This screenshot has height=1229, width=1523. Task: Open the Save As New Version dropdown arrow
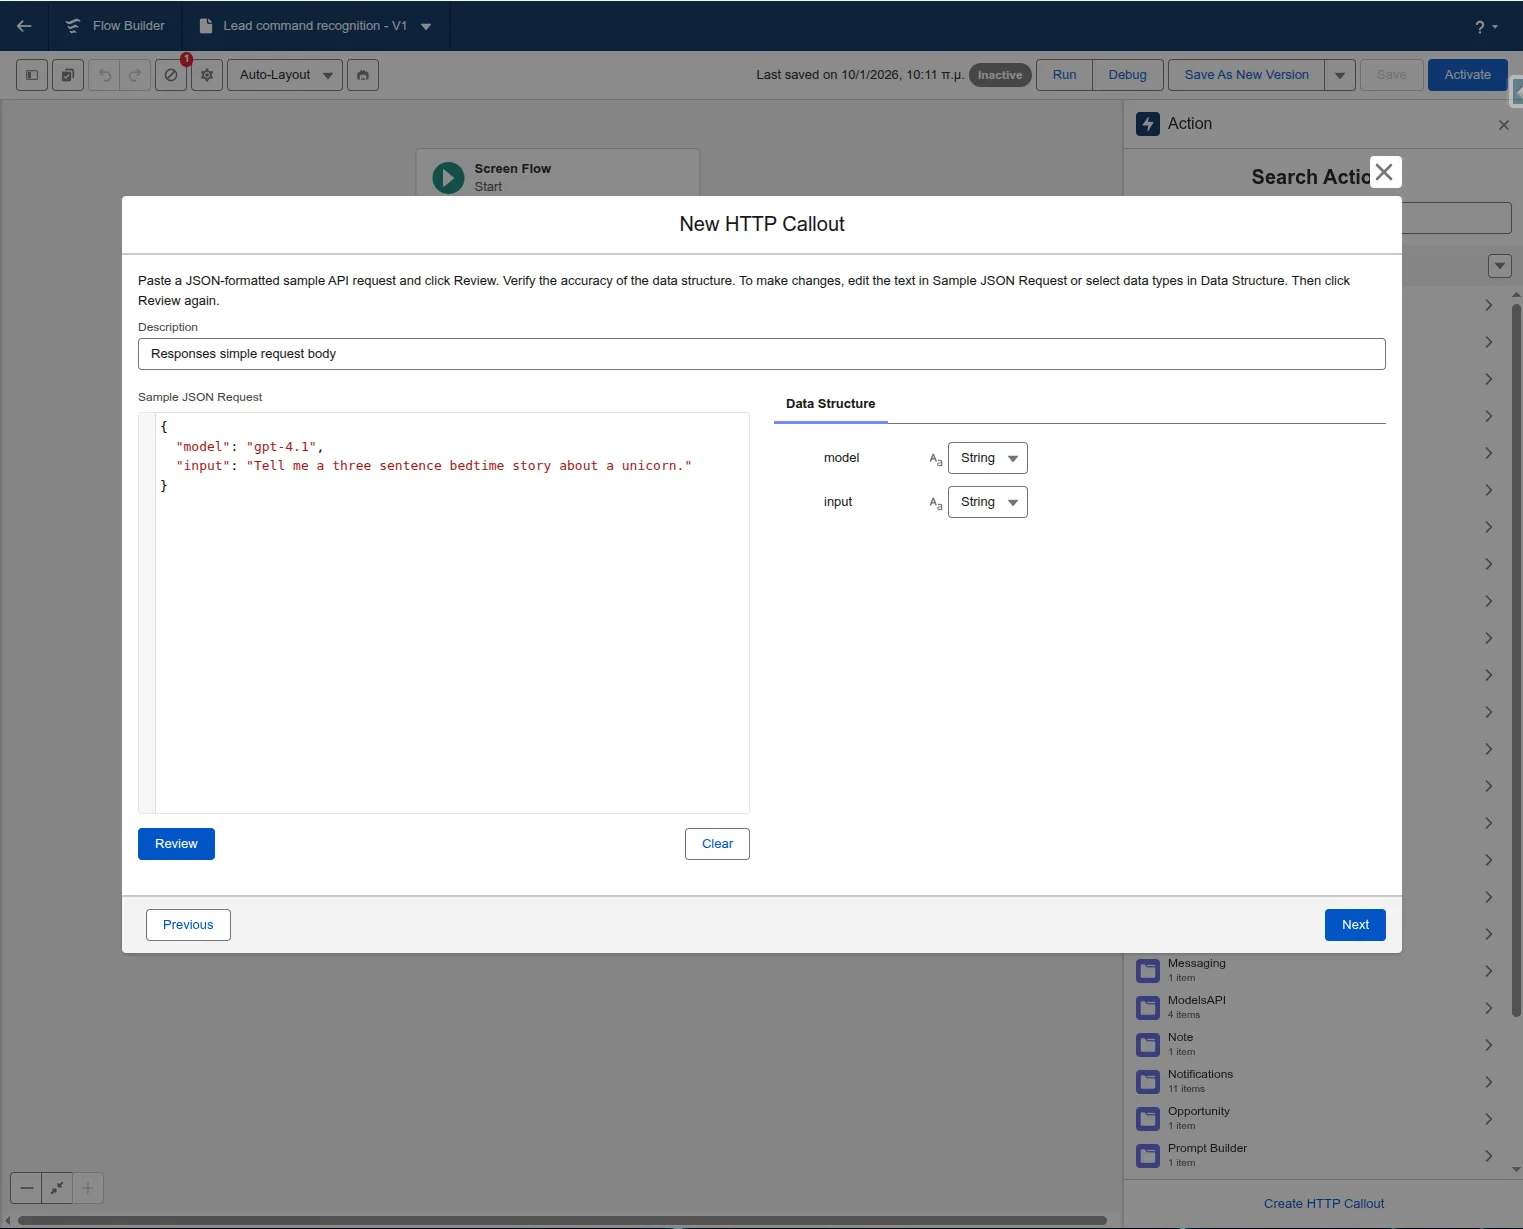pyautogui.click(x=1339, y=75)
